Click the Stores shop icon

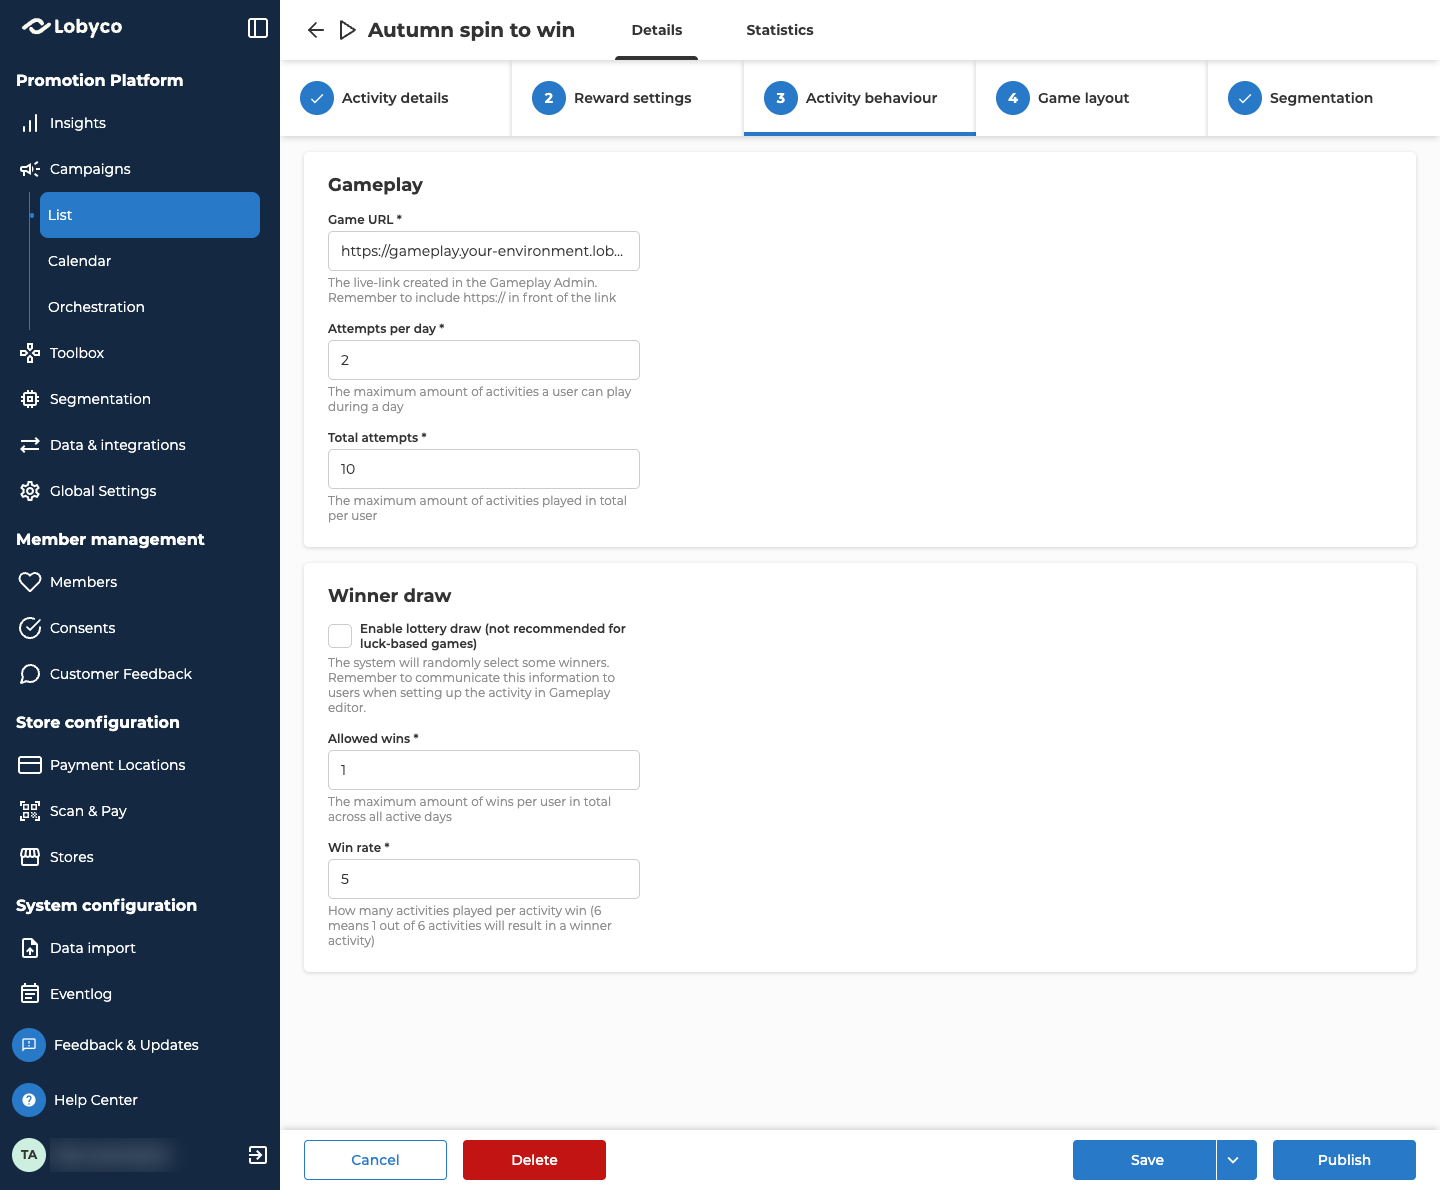pyautogui.click(x=30, y=857)
